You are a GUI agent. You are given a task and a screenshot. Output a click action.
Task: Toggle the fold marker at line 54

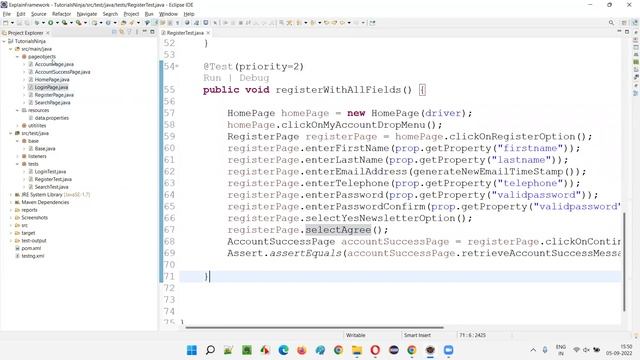click(177, 66)
